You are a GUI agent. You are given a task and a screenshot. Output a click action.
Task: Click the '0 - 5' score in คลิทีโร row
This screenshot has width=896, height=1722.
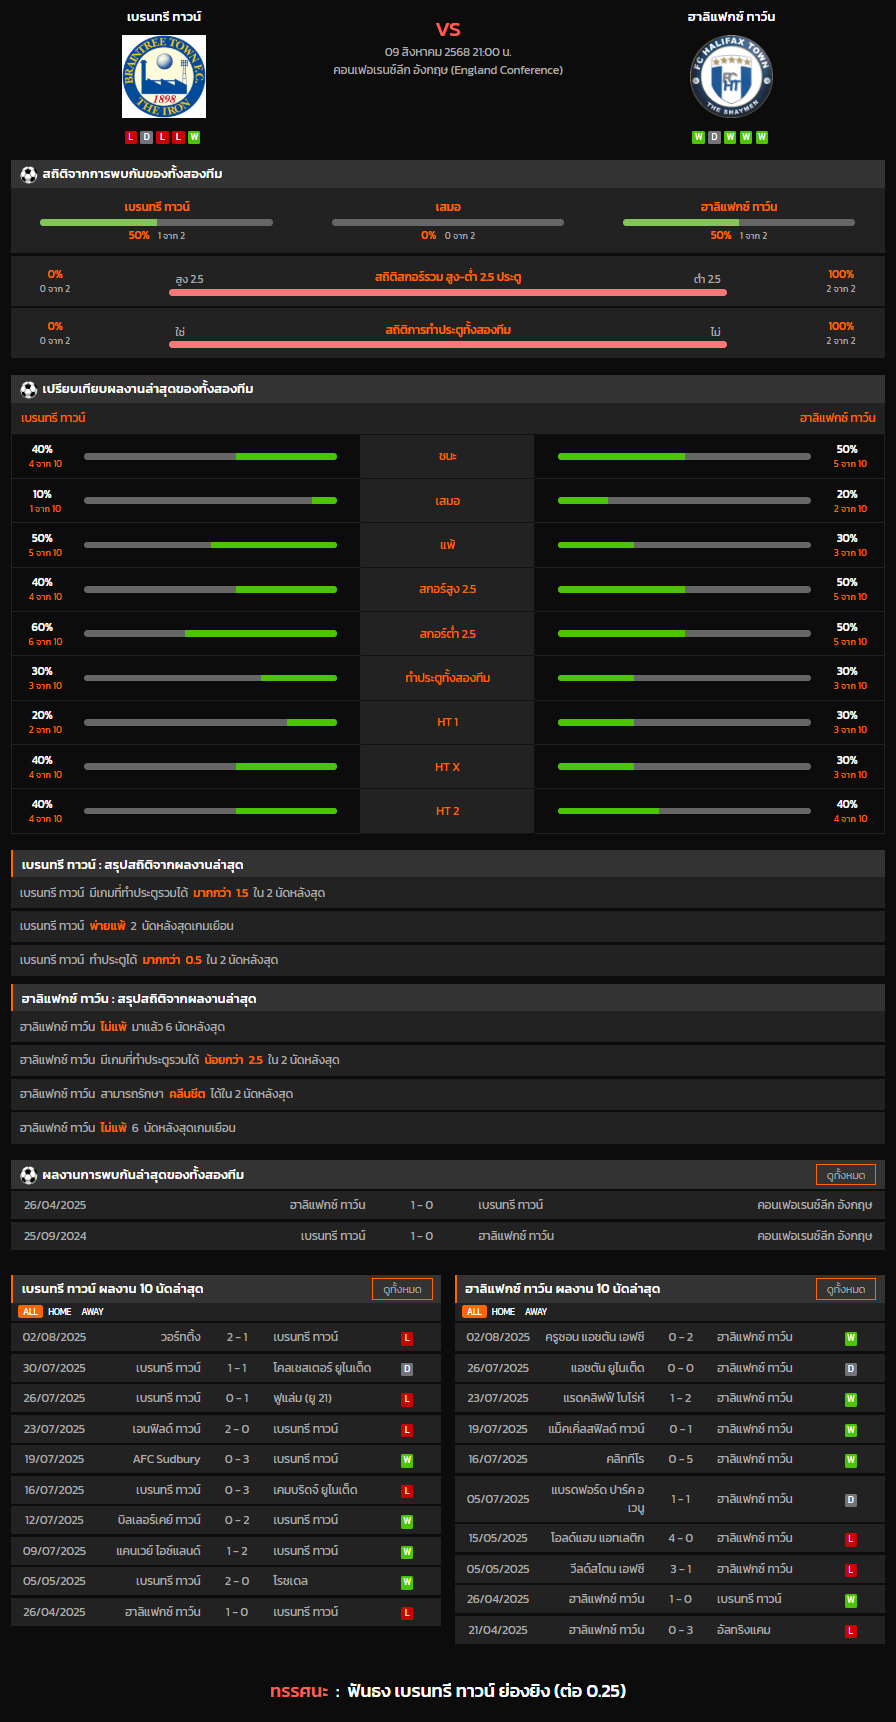(681, 1460)
